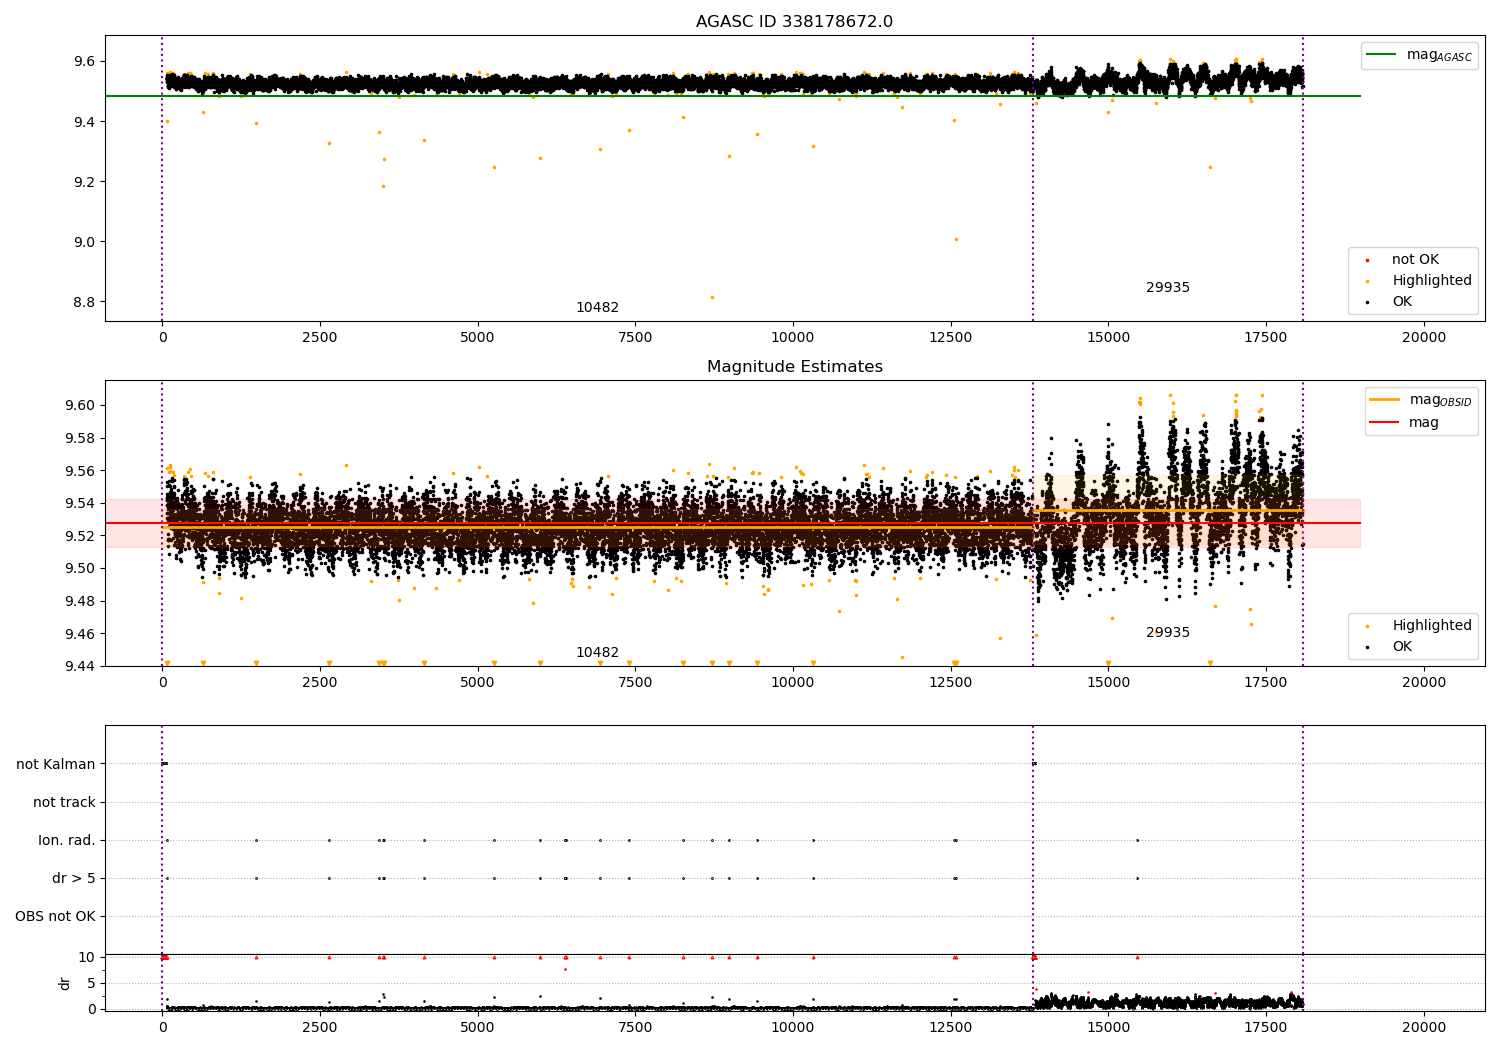Click the orange outlier point at magnitude 9.0
The height and width of the screenshot is (1050, 1500).
pyautogui.click(x=956, y=239)
